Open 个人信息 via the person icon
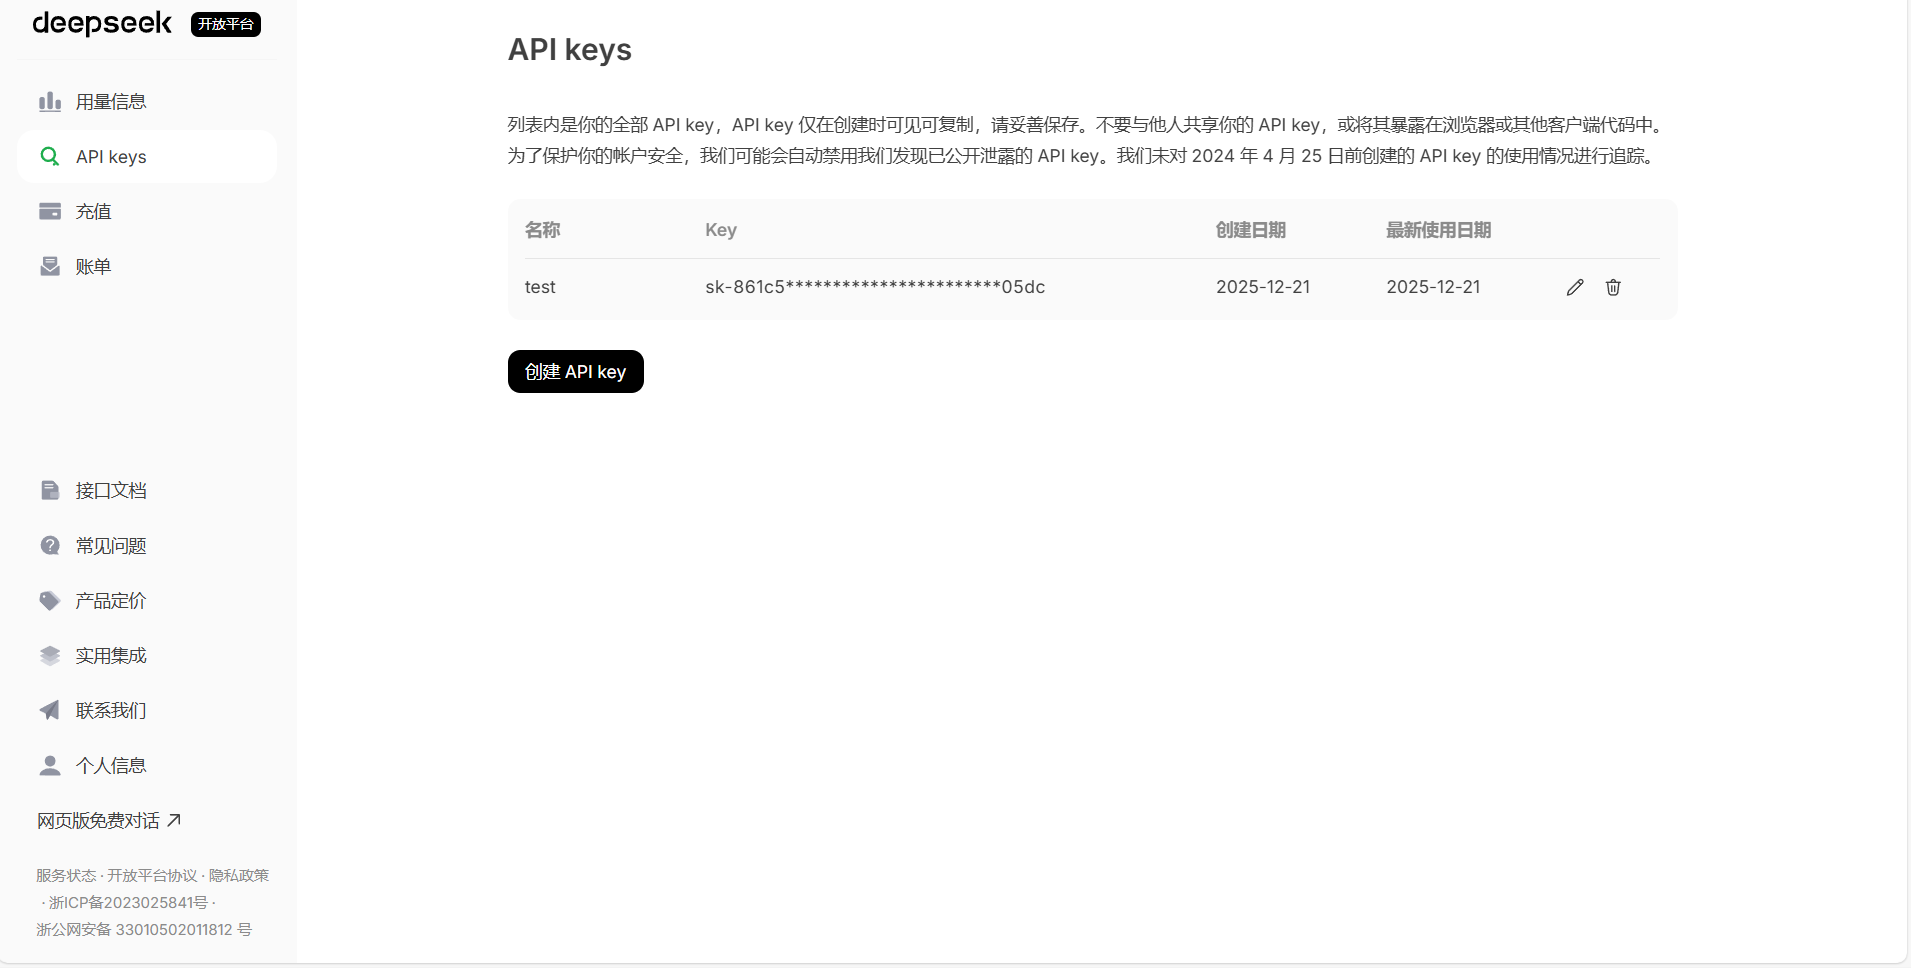Screen dimensions: 1911x968 (x=50, y=765)
